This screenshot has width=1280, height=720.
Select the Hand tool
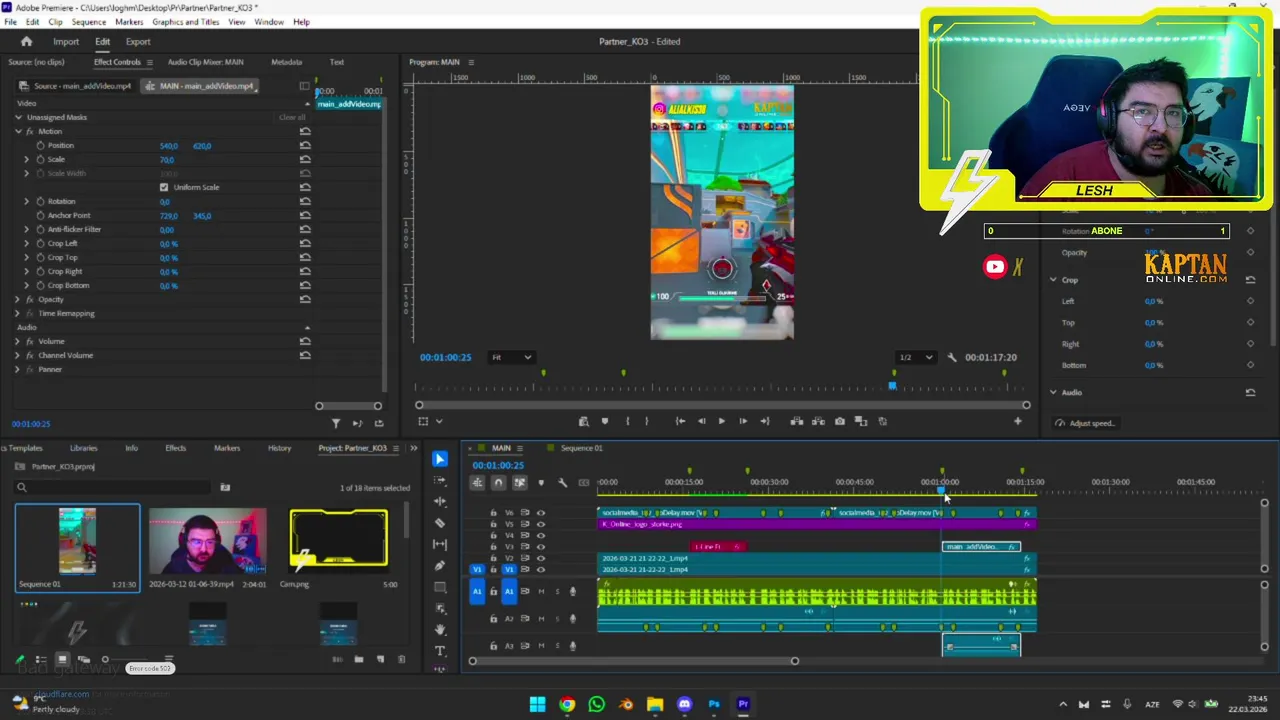[x=440, y=630]
